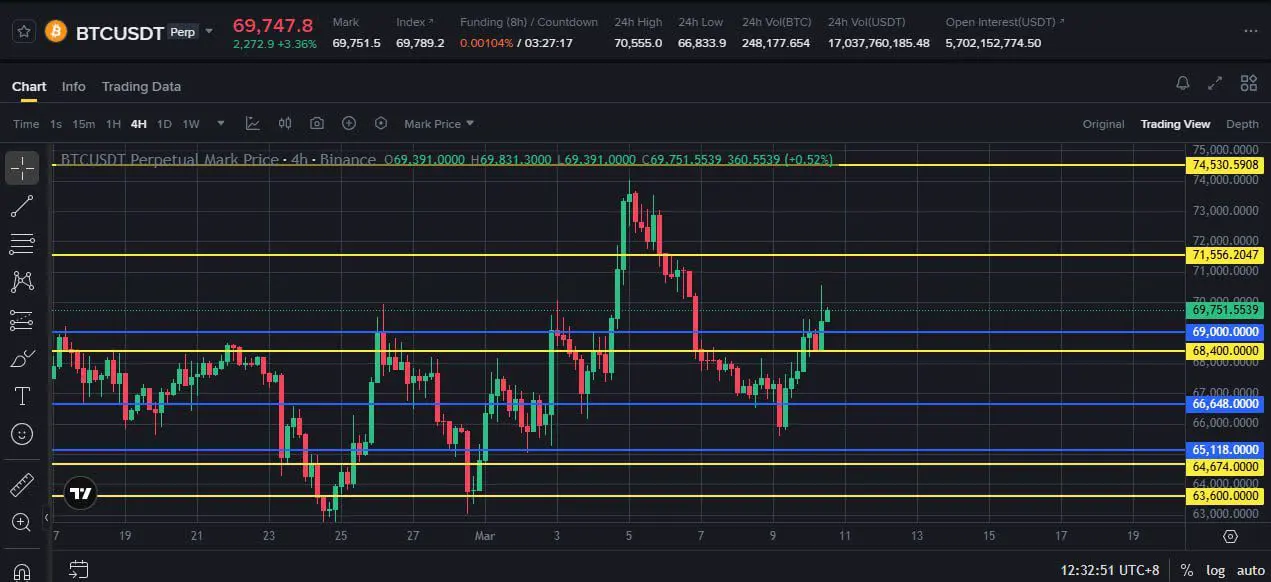Open the go-to-date calendar icon
The height and width of the screenshot is (582, 1271).
click(x=78, y=570)
